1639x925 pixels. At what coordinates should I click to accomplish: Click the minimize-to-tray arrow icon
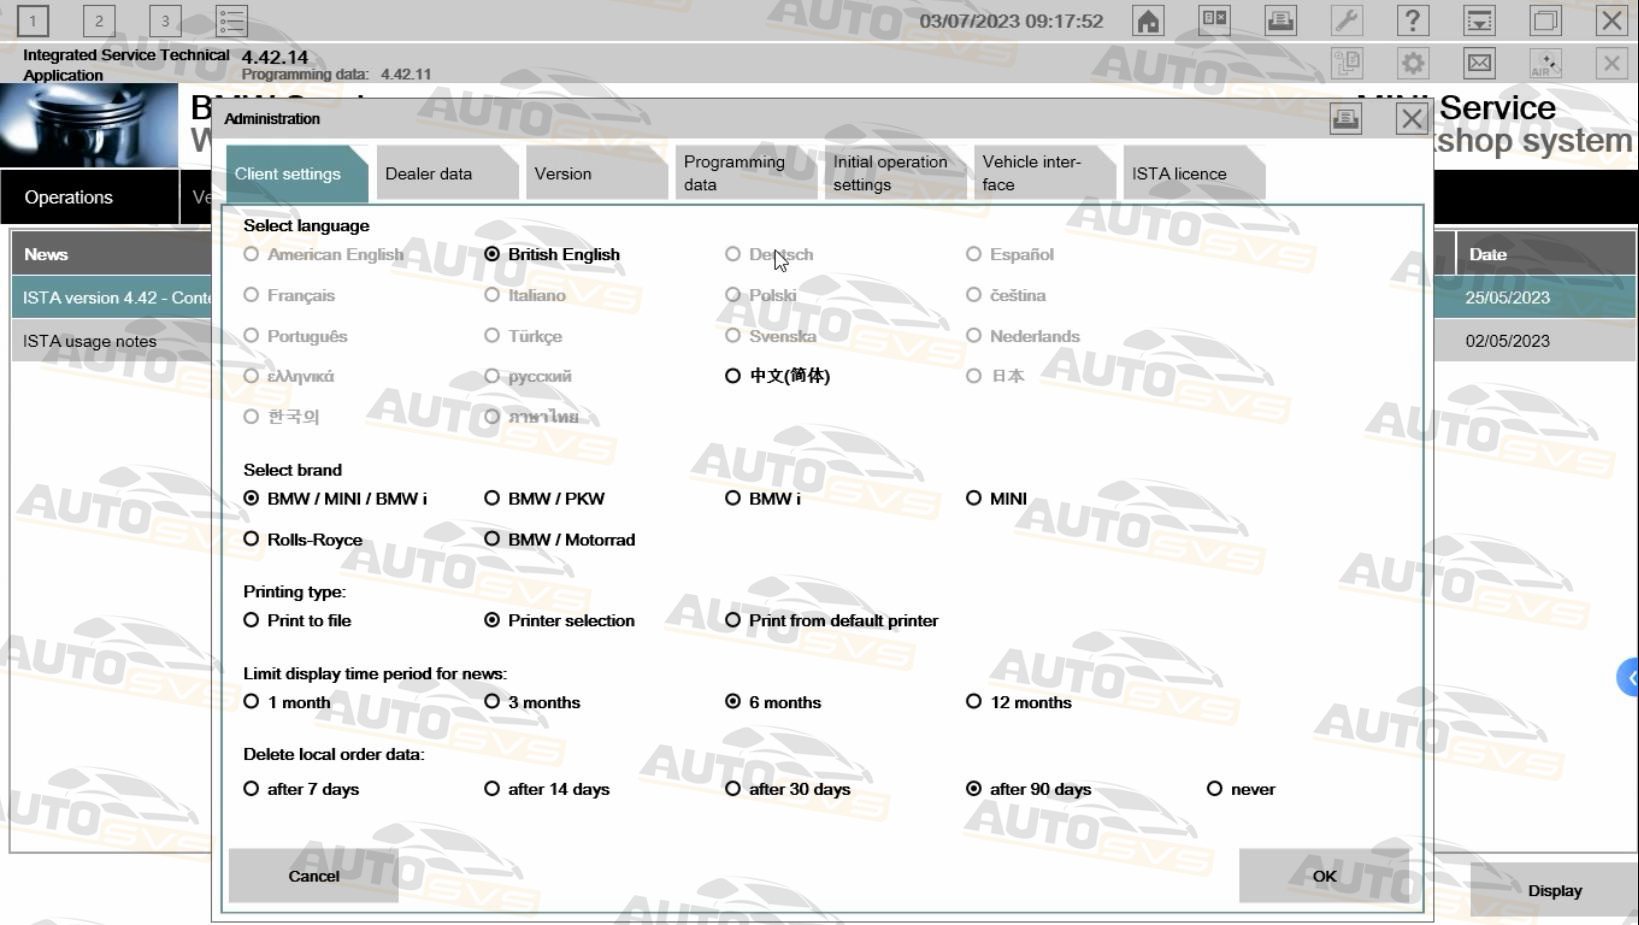pyautogui.click(x=1479, y=20)
